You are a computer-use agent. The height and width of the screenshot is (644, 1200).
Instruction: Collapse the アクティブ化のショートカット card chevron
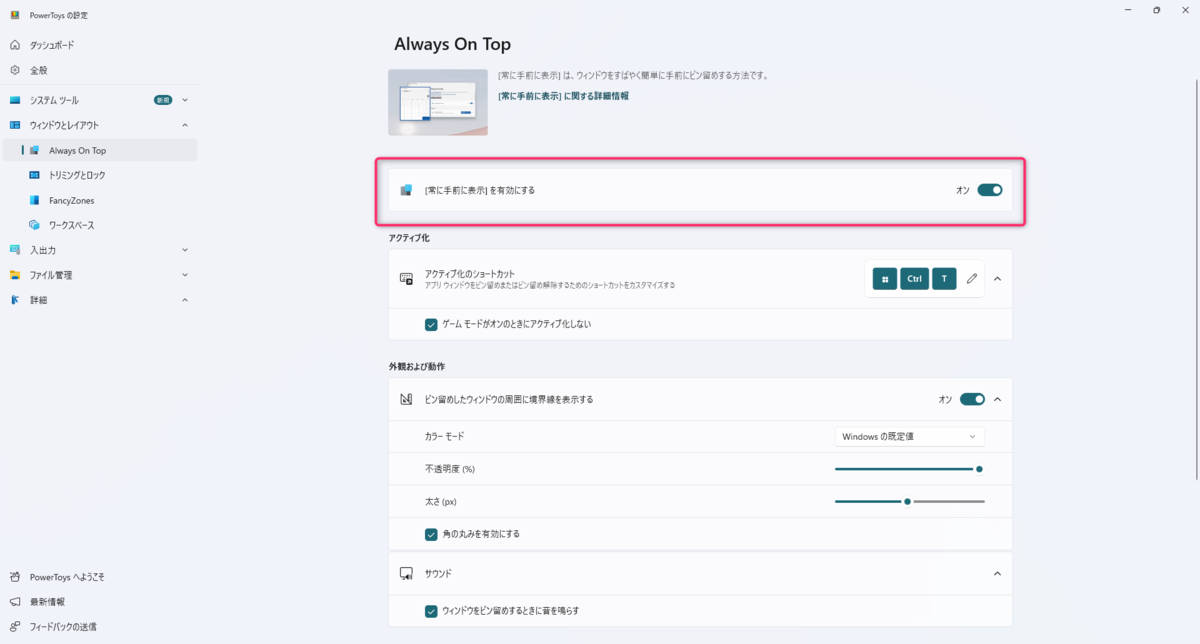(997, 279)
